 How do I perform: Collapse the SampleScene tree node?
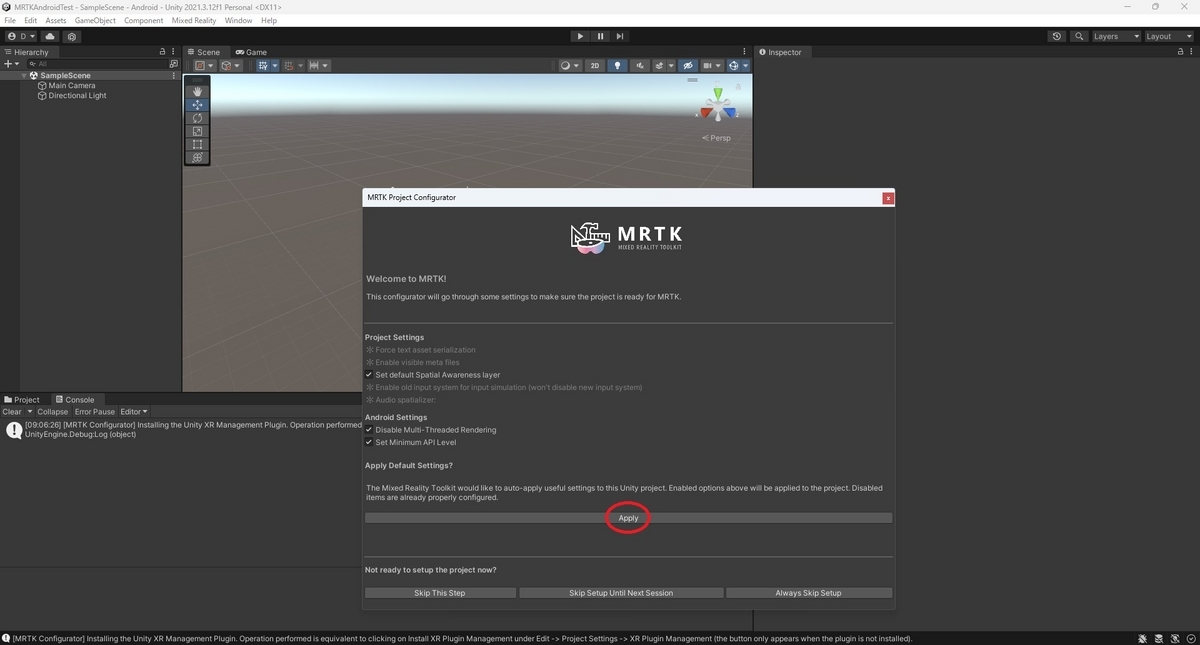24,76
